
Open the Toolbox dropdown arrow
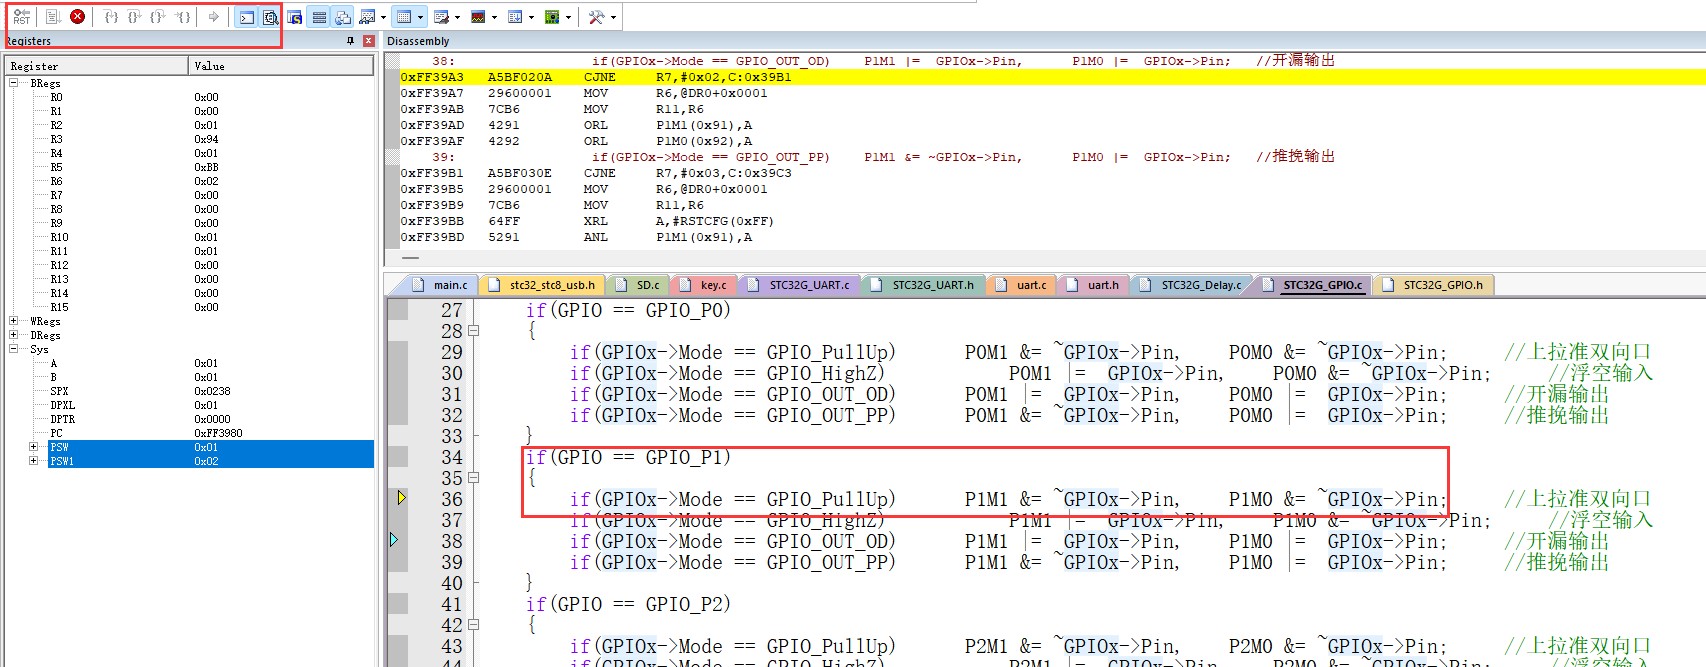pyautogui.click(x=613, y=17)
